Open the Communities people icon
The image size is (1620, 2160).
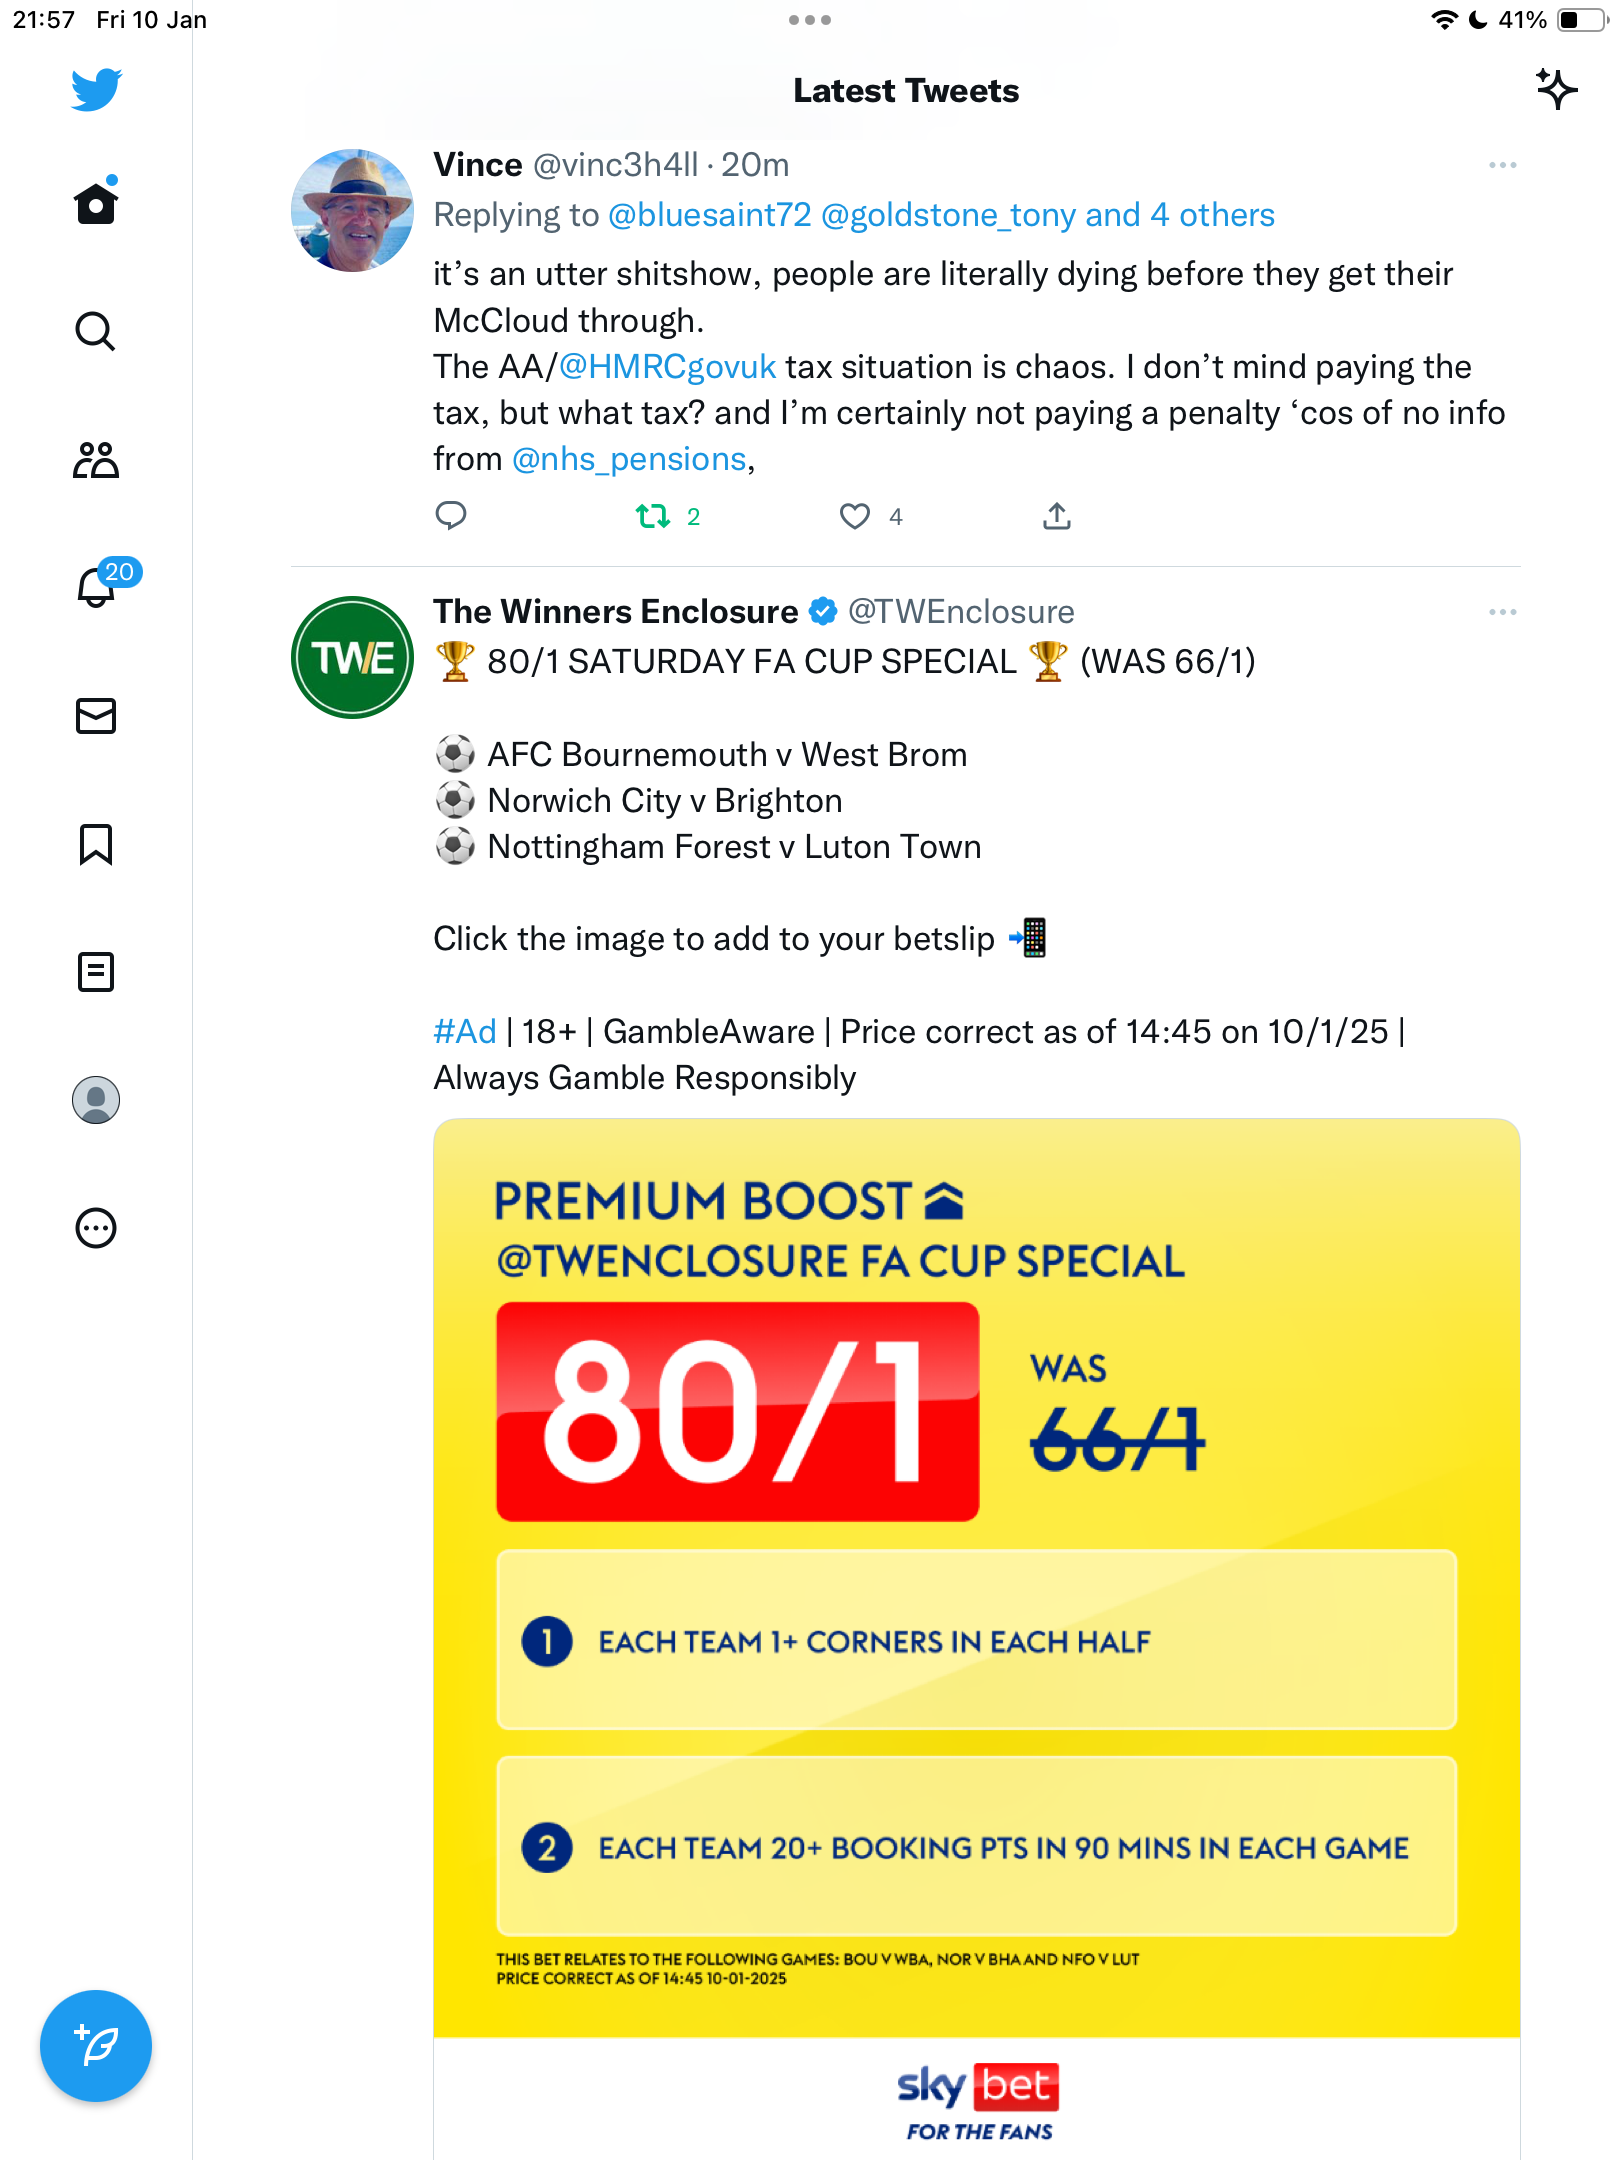pos(96,460)
